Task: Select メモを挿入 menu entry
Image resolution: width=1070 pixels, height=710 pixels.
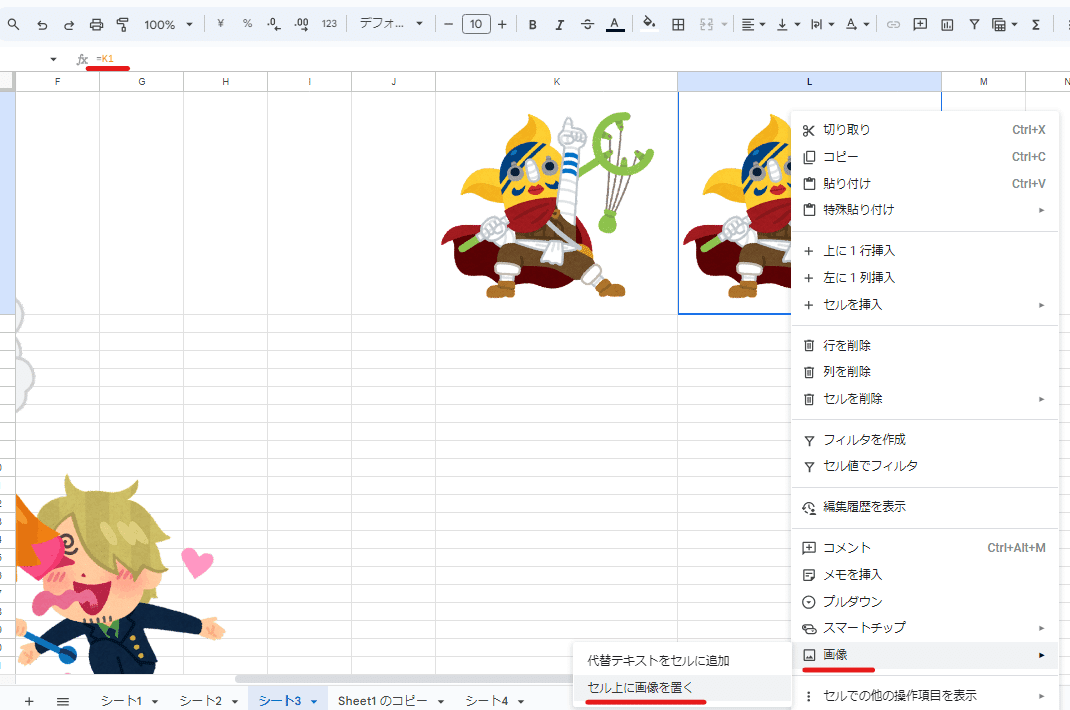Action: (924, 575)
